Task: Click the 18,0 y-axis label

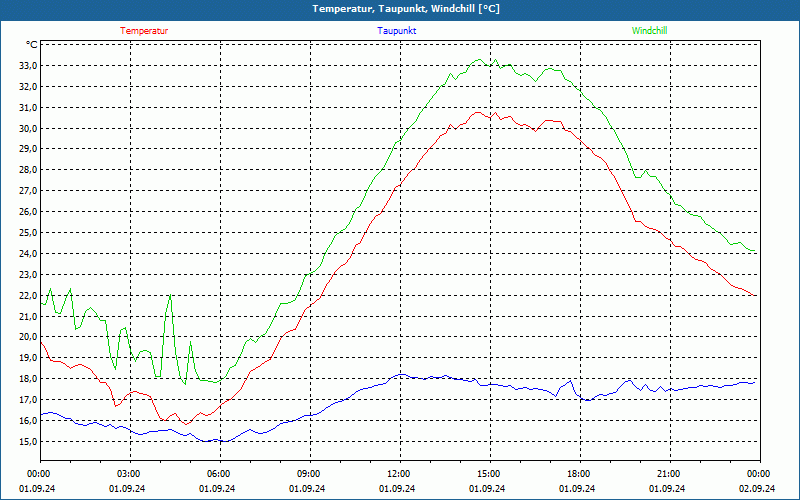Action: (28, 379)
